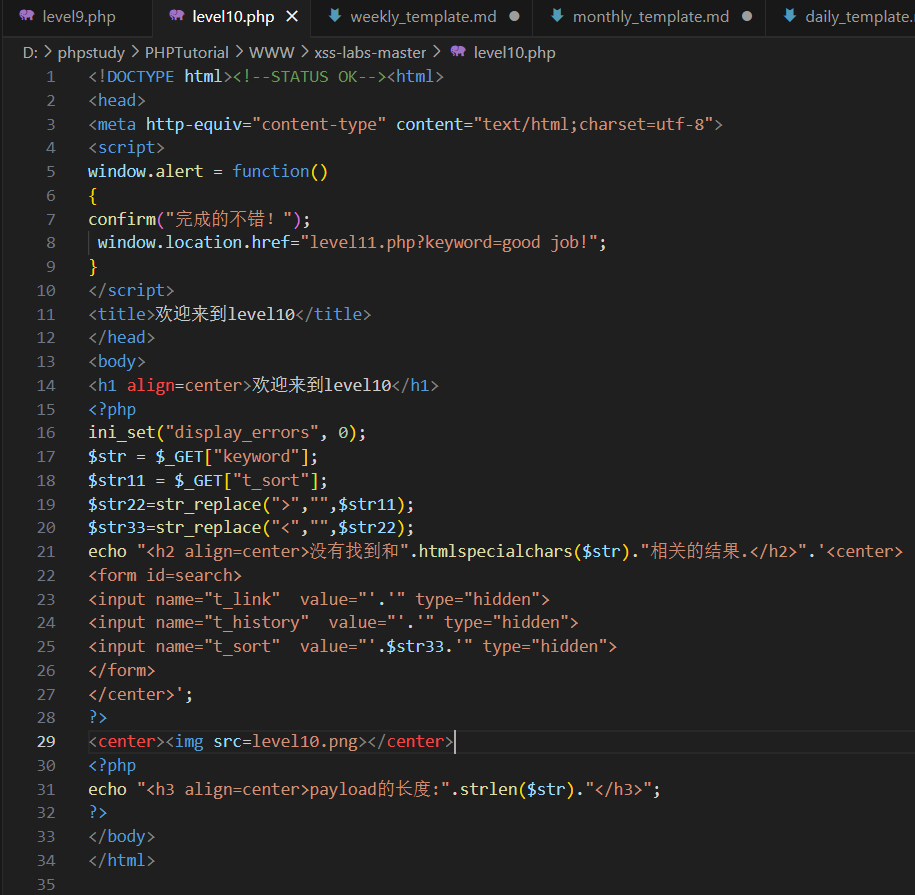Click the PHP elephant icon on level10.php tab
The image size is (915, 895).
[177, 15]
